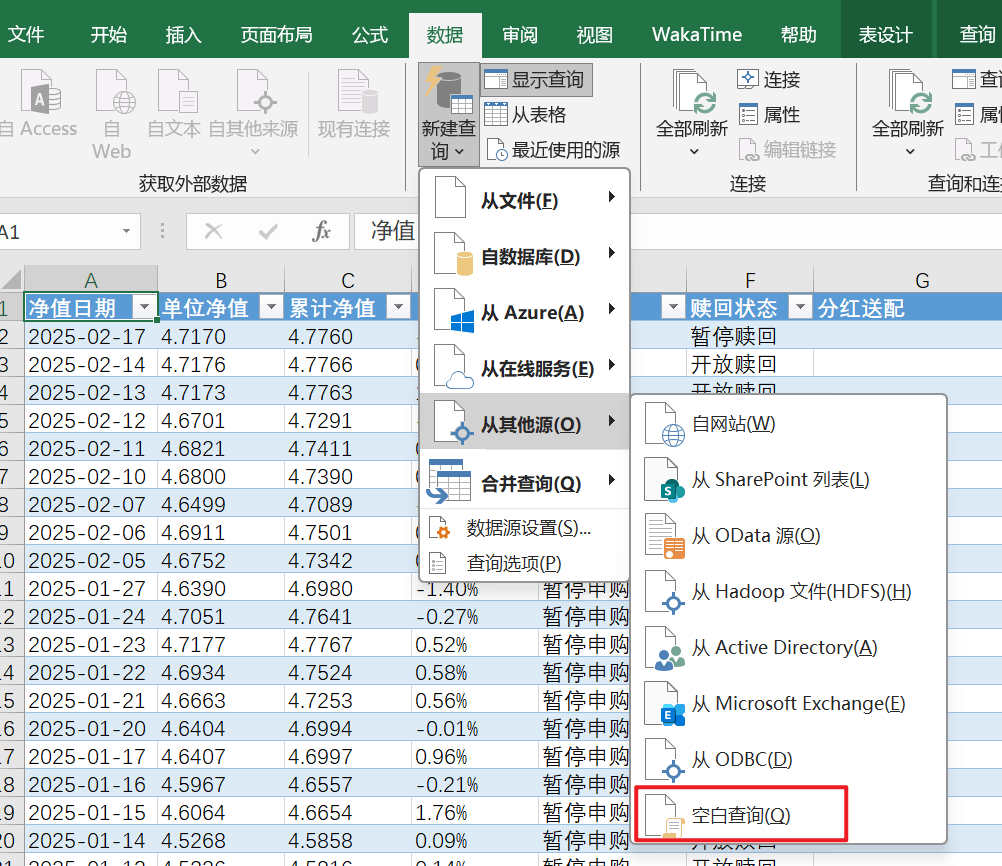The image size is (1002, 866).
Task: Open filter dropdown on 赎回状态 column
Action: [799, 308]
